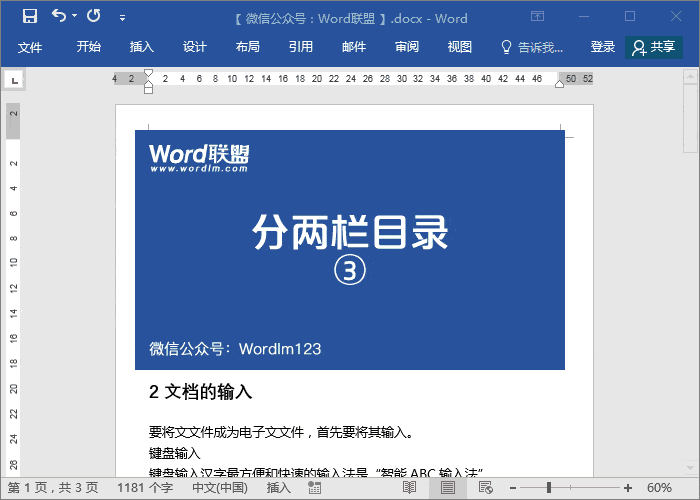Click the vertical scrollbar down arrow

point(690,468)
